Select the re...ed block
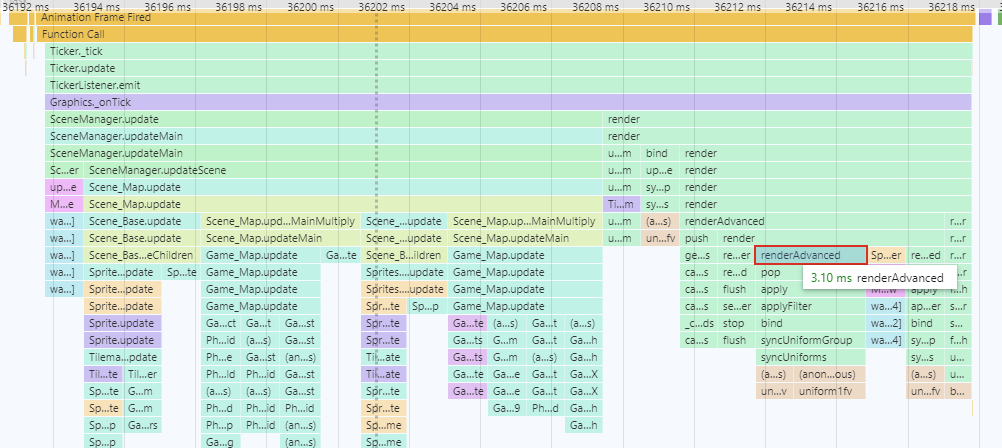 [925, 255]
